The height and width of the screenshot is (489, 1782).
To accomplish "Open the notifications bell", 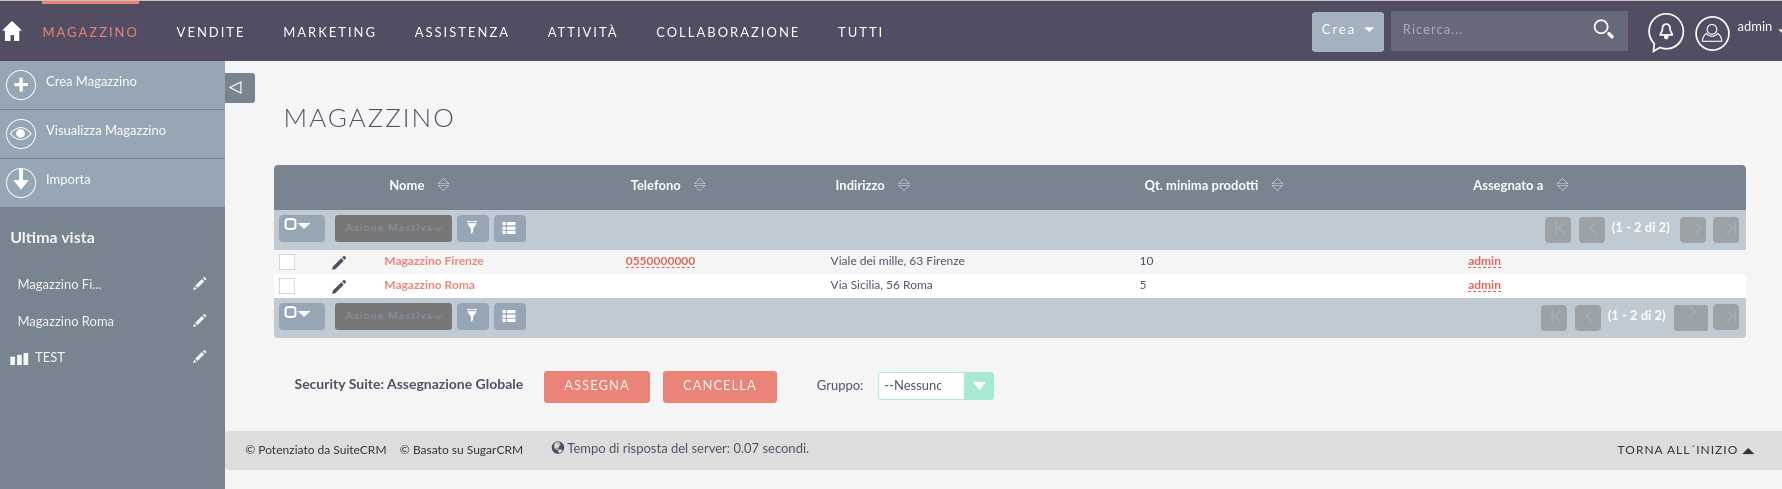I will click(1666, 32).
